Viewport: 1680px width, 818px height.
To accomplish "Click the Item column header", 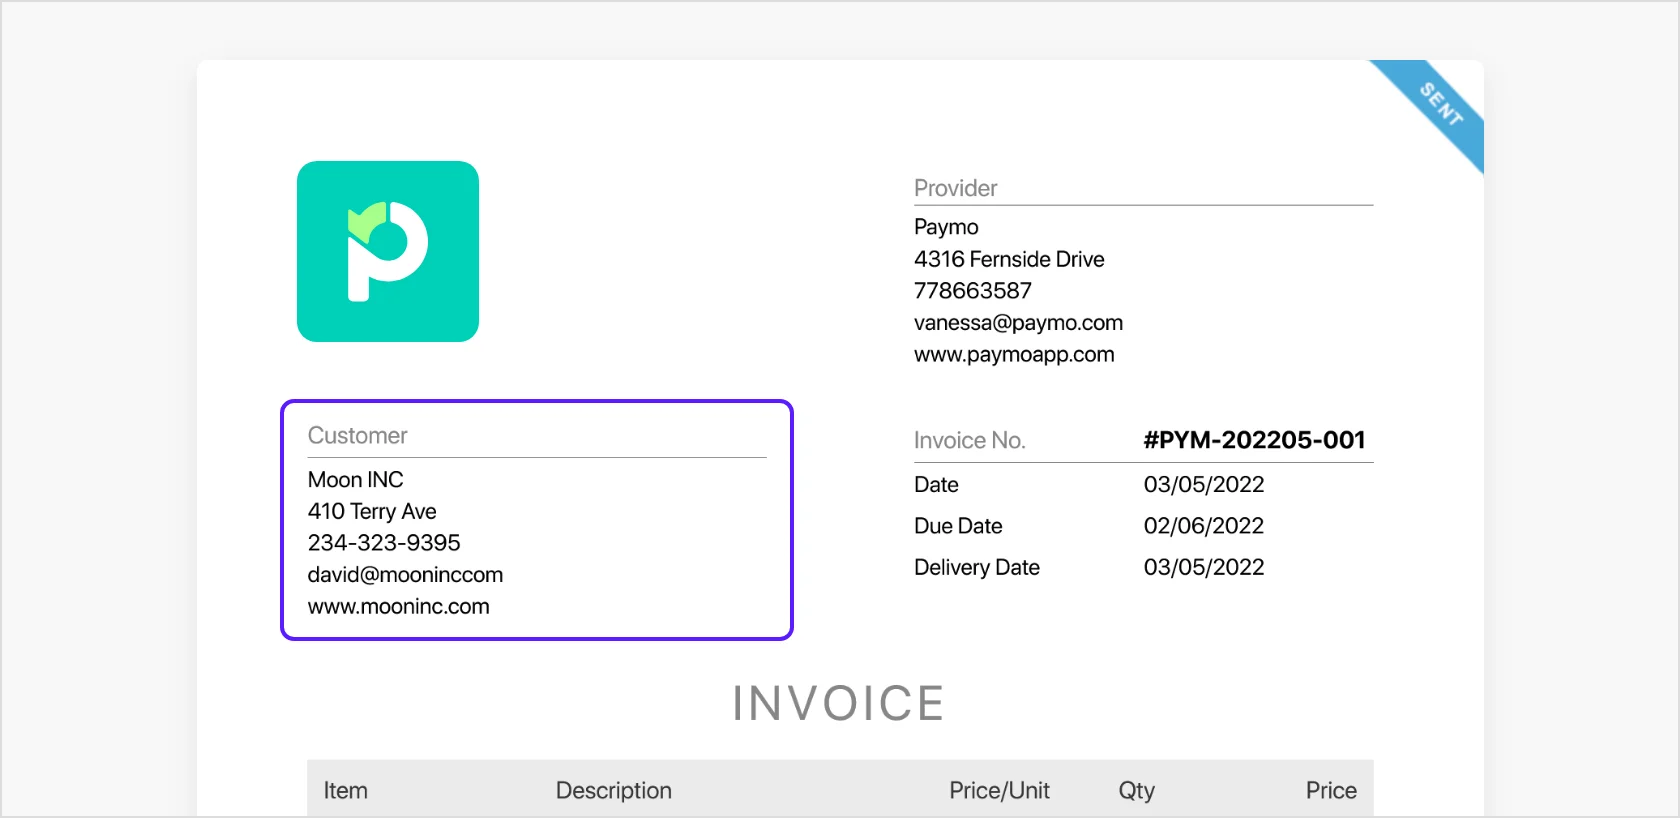I will [x=345, y=791].
